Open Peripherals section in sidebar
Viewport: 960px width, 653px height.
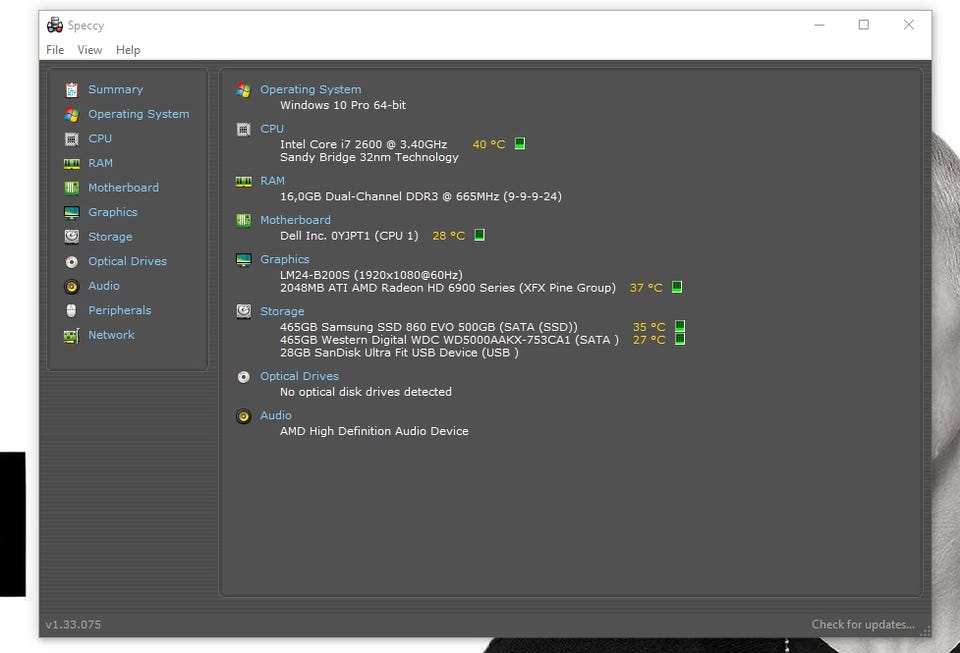(119, 310)
